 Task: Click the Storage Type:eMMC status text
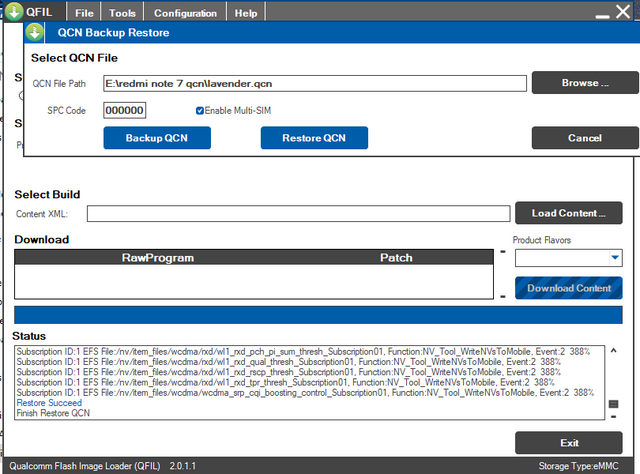(x=578, y=466)
